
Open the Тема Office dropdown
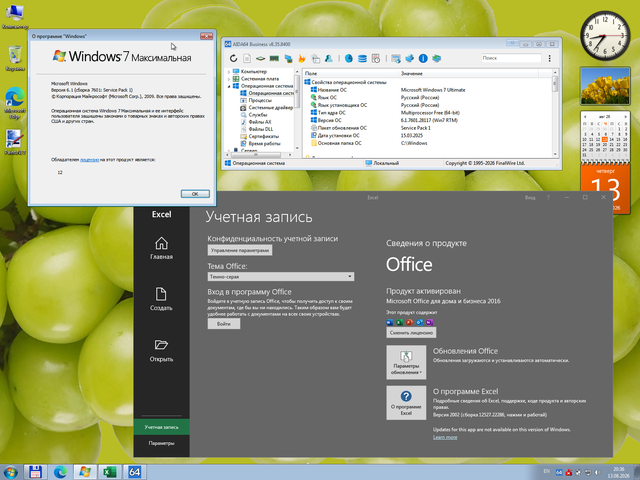coord(280,276)
